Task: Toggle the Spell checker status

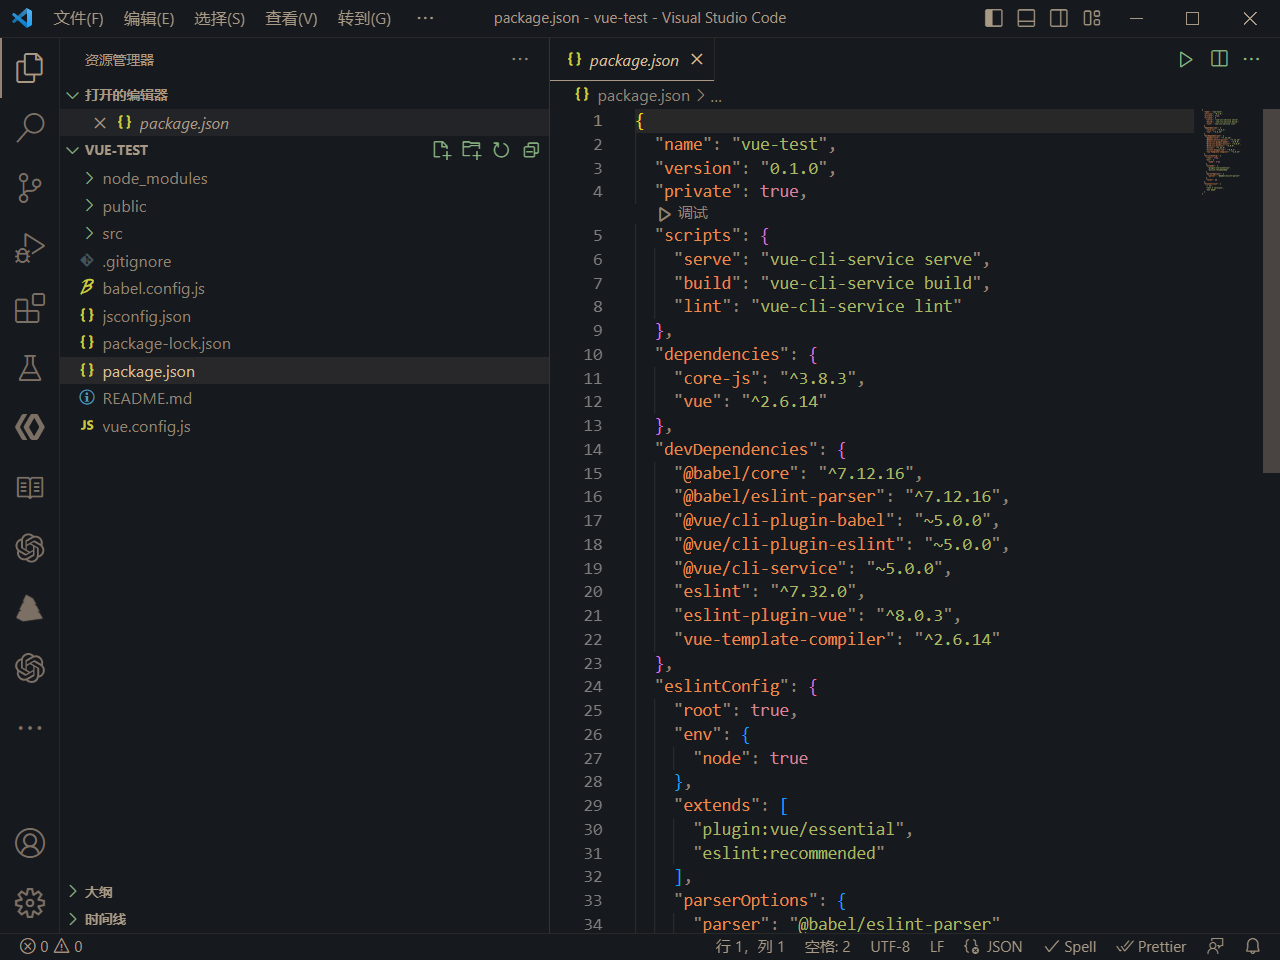Action: pos(1070,946)
